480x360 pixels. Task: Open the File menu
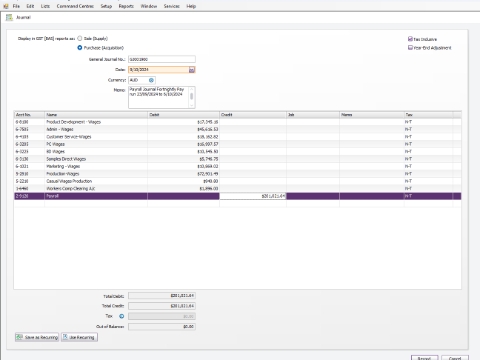(x=16, y=6)
